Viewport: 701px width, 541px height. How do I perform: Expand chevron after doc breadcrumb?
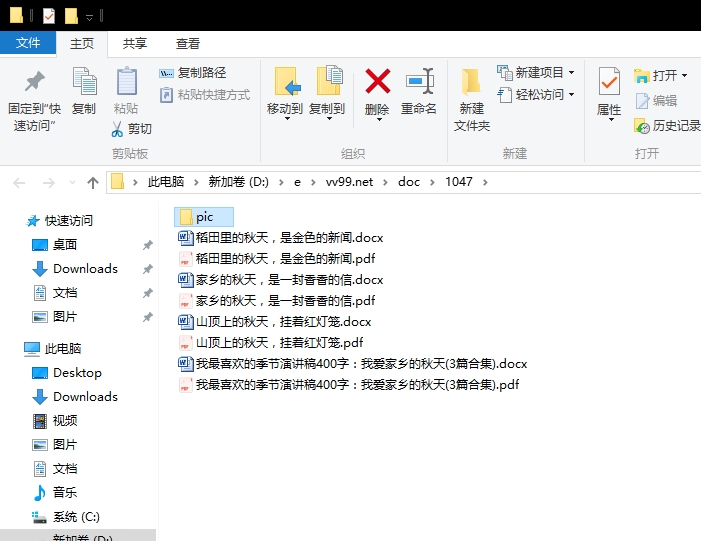tap(432, 182)
